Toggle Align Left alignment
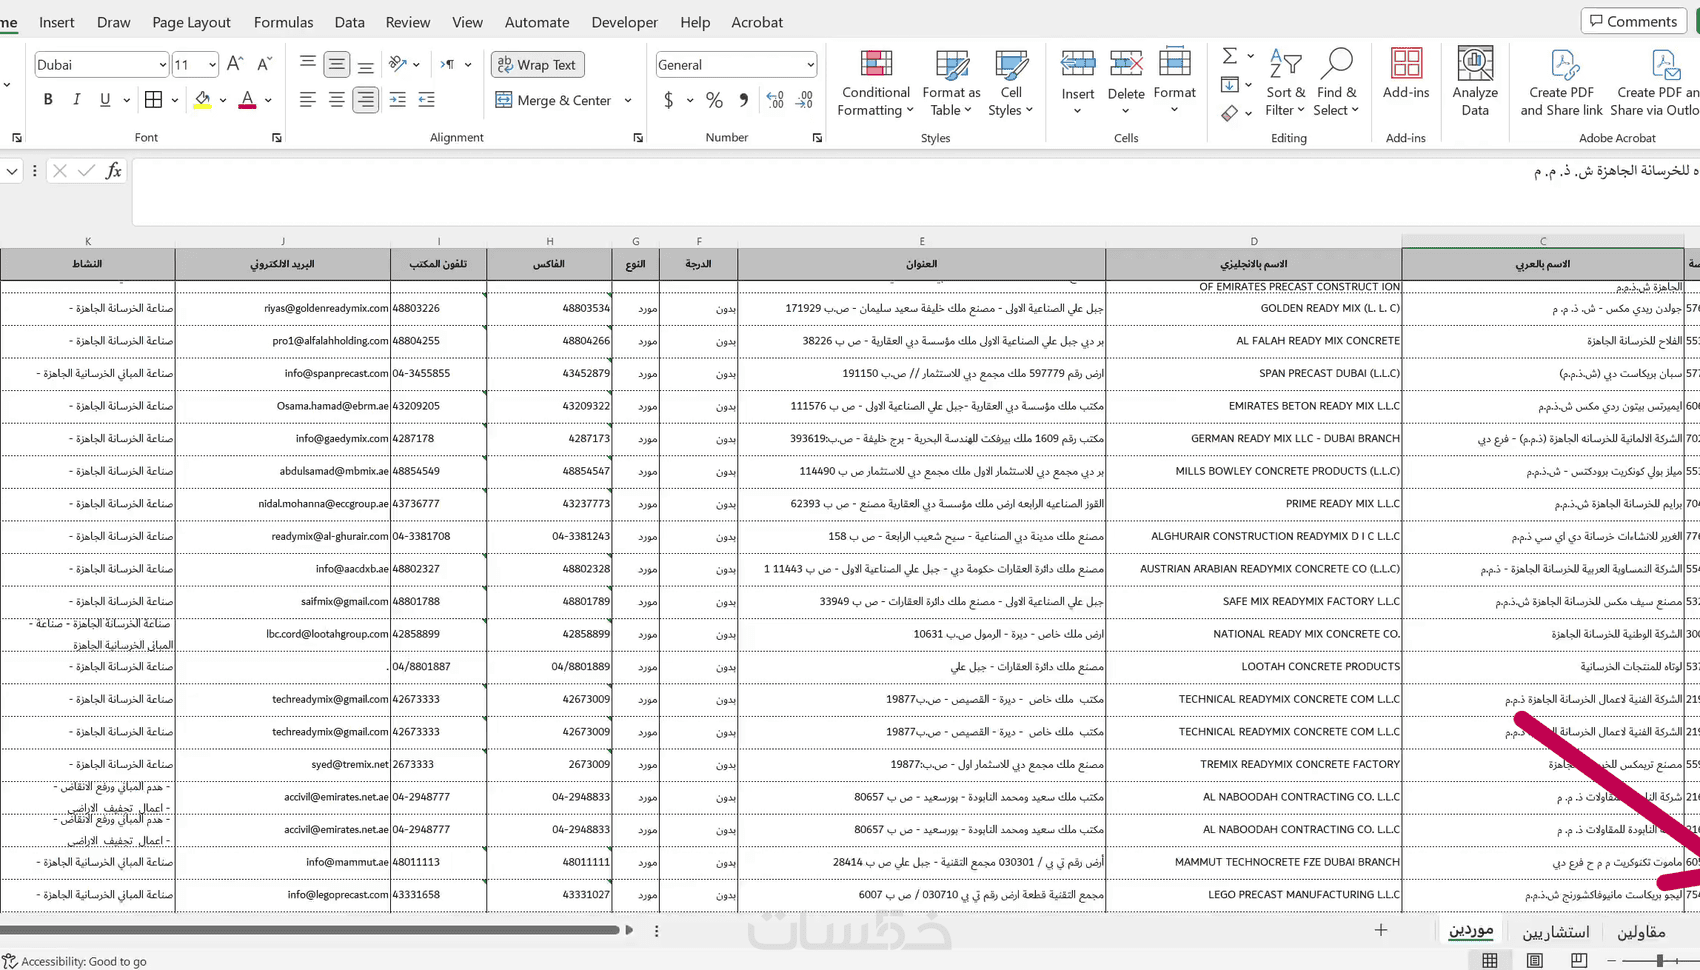 pos(308,100)
